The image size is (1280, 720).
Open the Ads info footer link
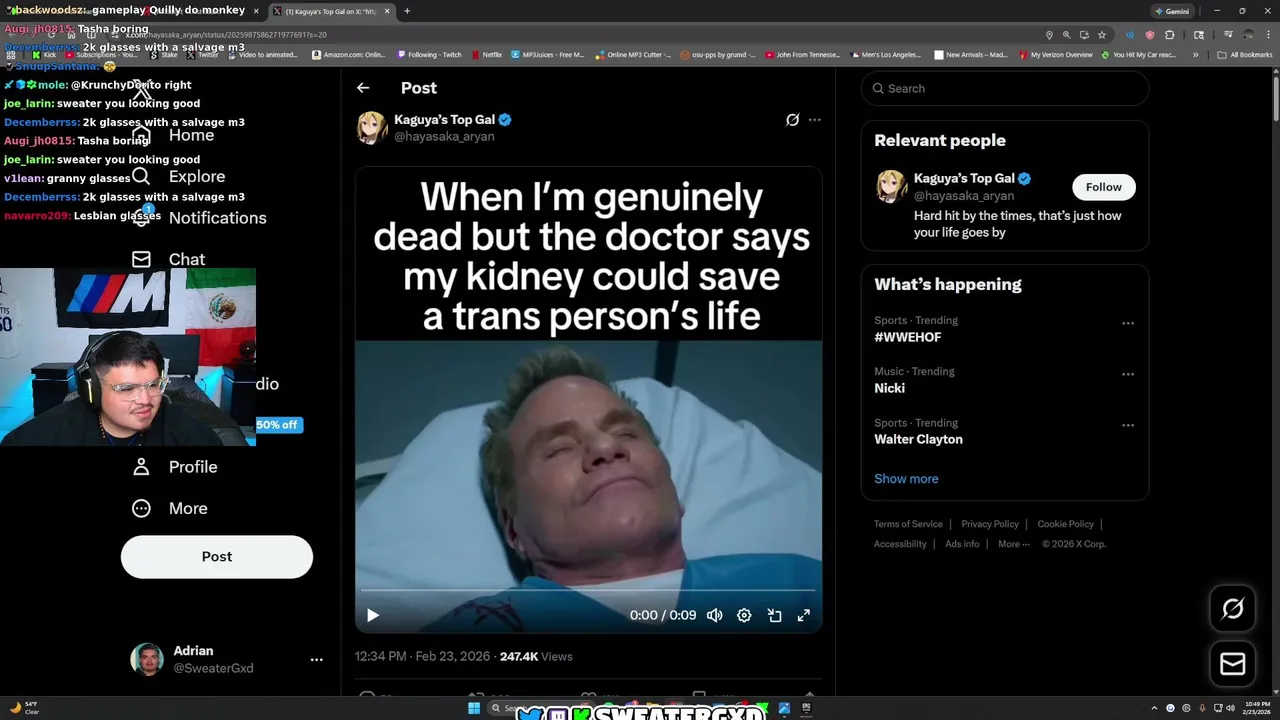tap(962, 544)
